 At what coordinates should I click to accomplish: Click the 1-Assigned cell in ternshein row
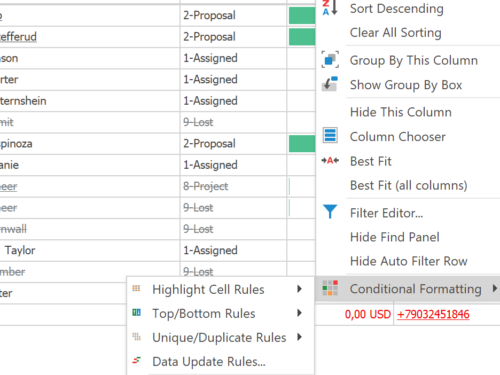[x=233, y=101]
